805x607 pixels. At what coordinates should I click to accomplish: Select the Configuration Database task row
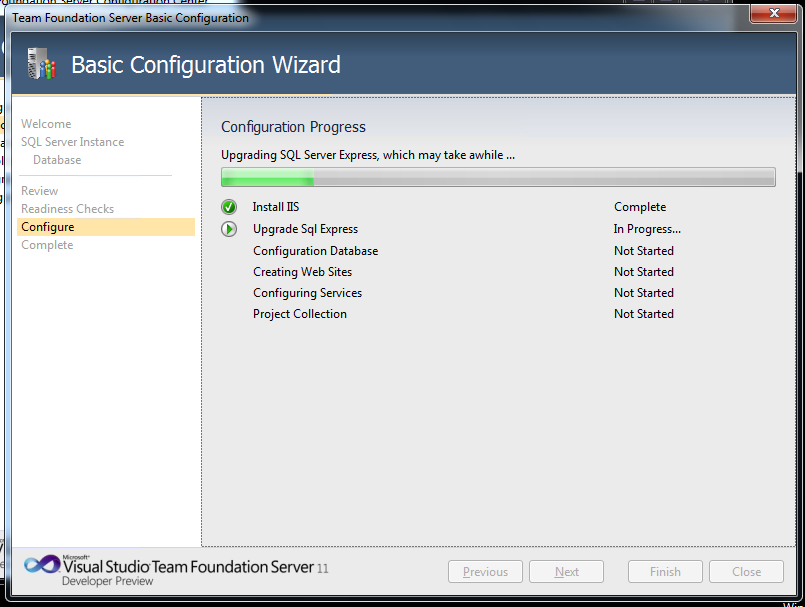click(315, 251)
